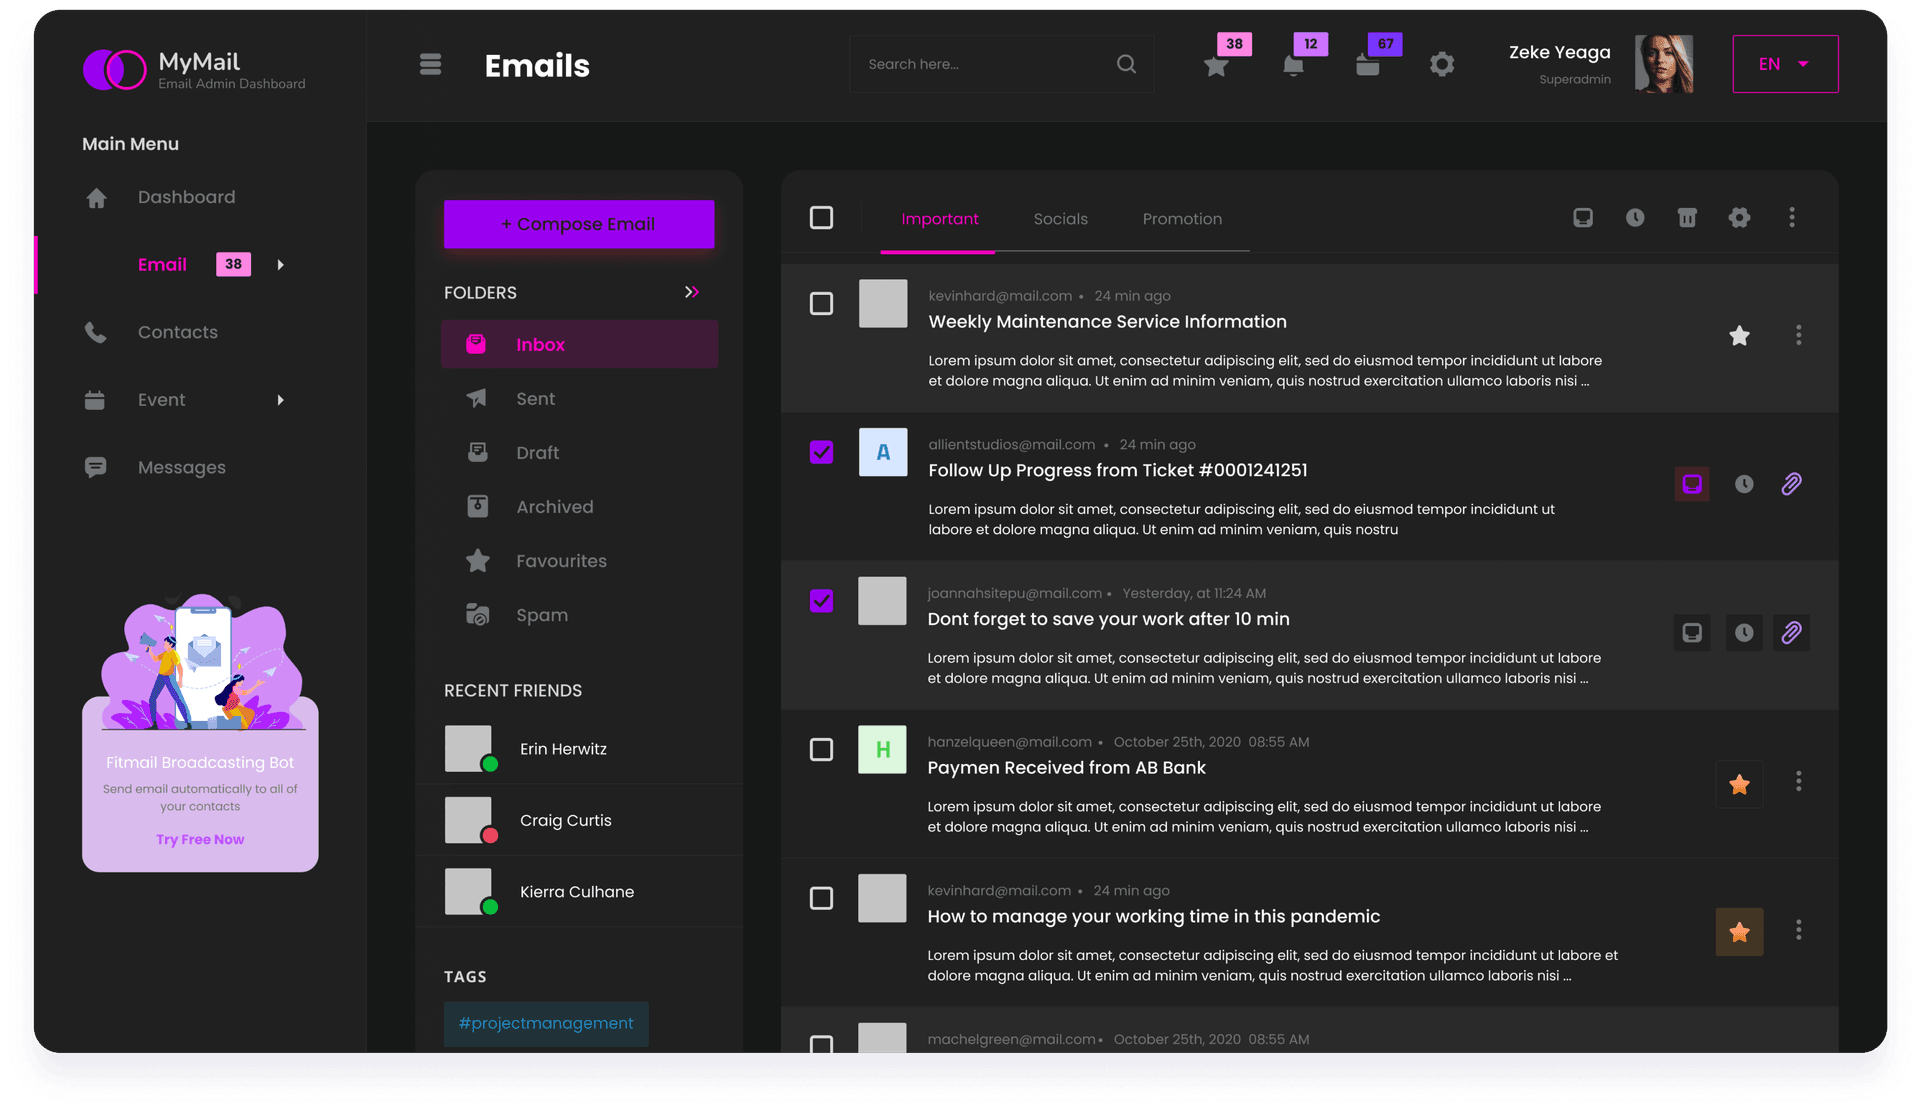The image size is (1920, 1109).
Task: Star the email about payment received from AB Bank
Action: pos(1740,784)
